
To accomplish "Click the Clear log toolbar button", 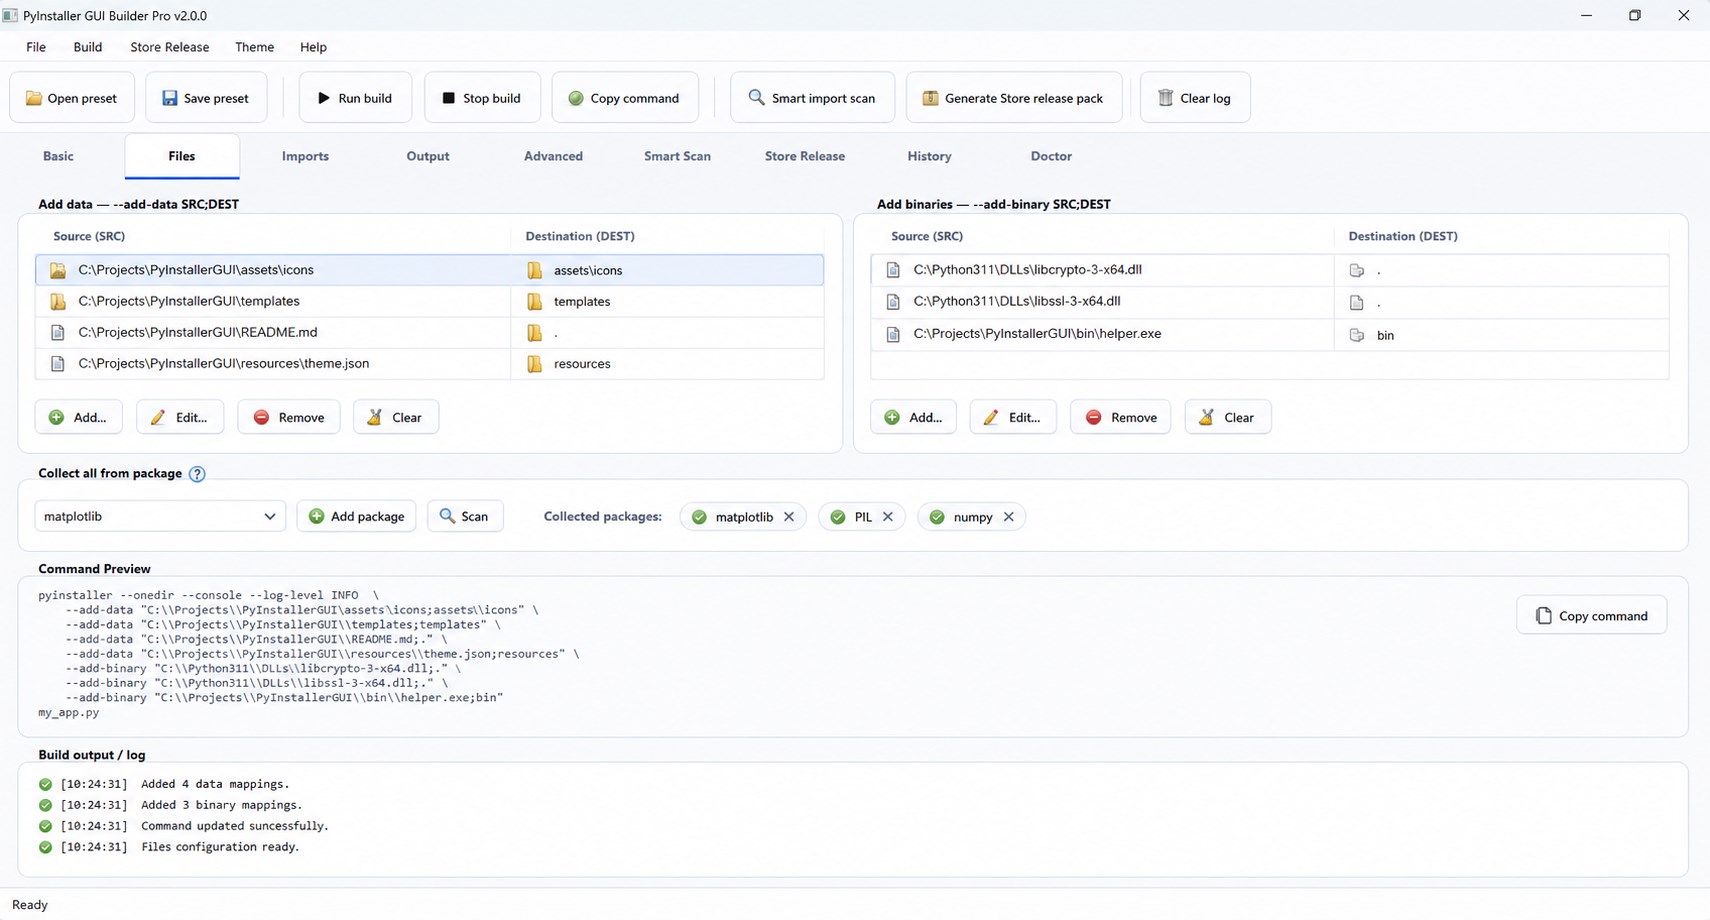I will [1195, 98].
